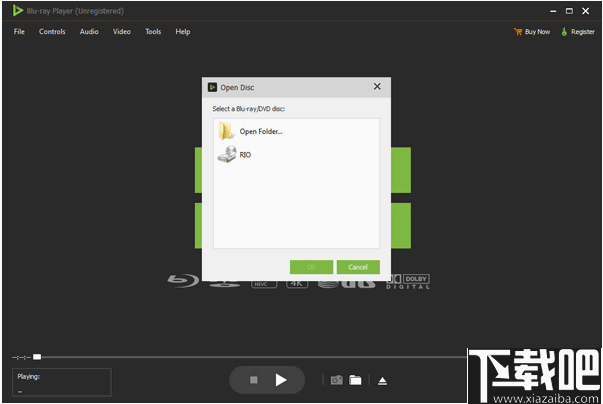Close the Blu-ray Player window
603x404 pixels.
click(586, 11)
